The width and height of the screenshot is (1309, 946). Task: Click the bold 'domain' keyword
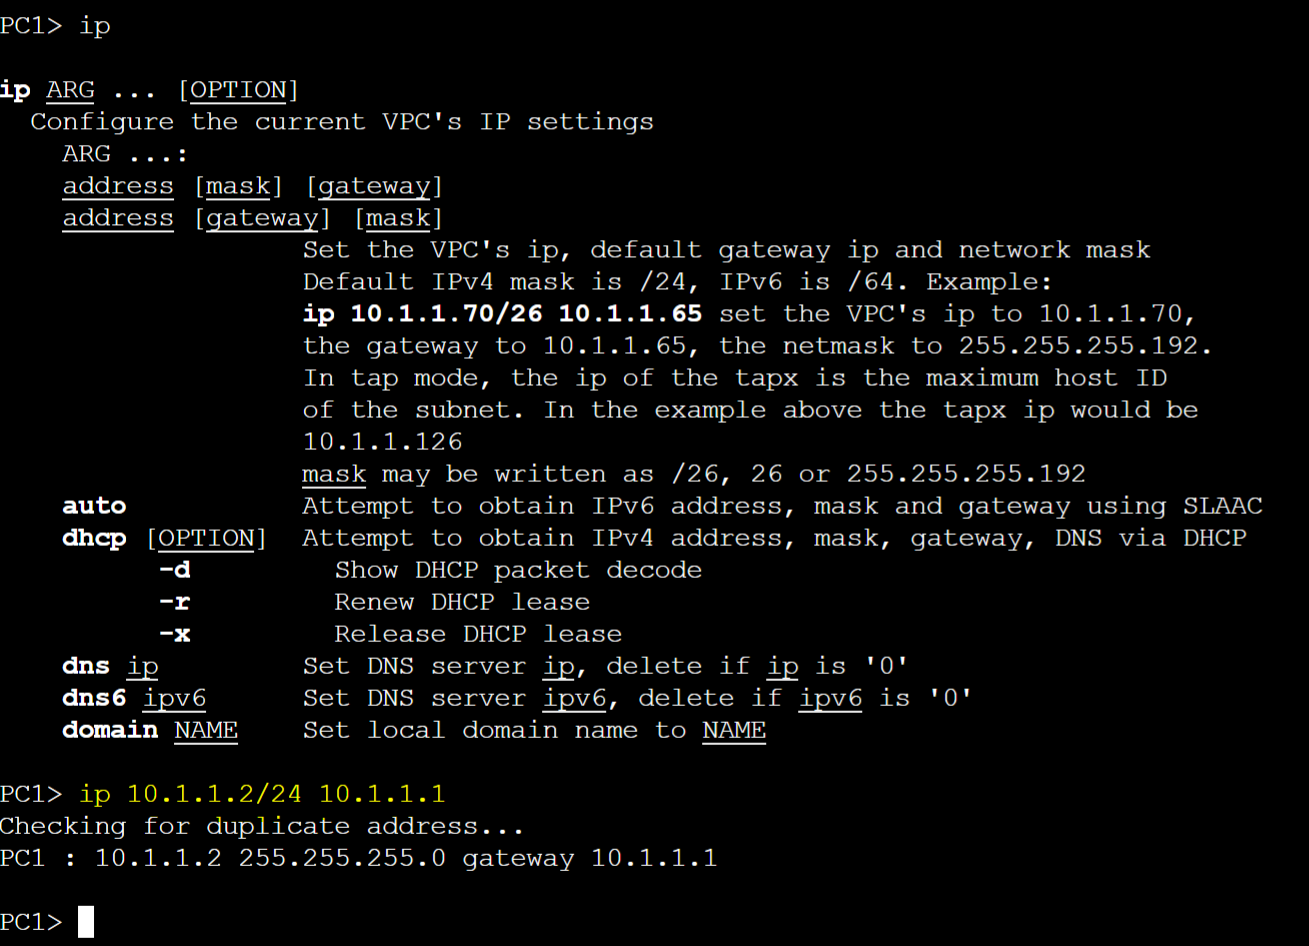click(x=110, y=730)
